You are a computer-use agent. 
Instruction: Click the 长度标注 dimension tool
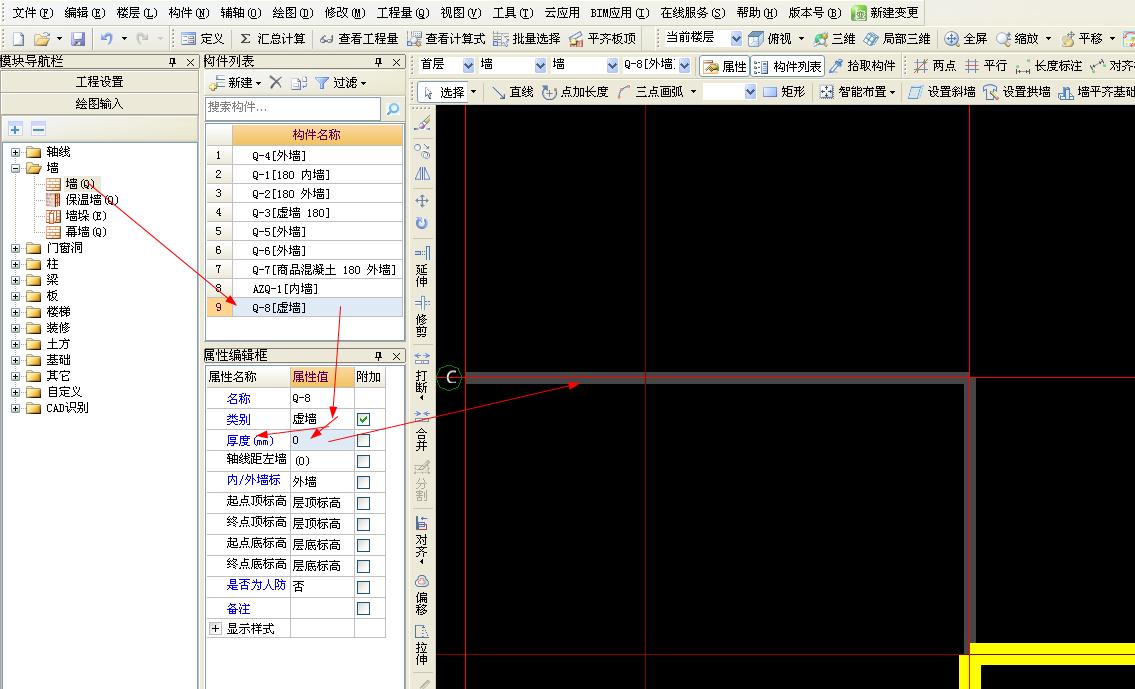tap(1049, 66)
